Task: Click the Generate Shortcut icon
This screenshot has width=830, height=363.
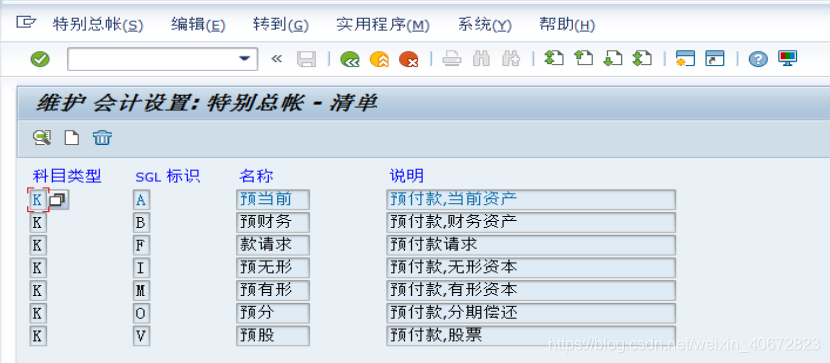Action: [714, 59]
